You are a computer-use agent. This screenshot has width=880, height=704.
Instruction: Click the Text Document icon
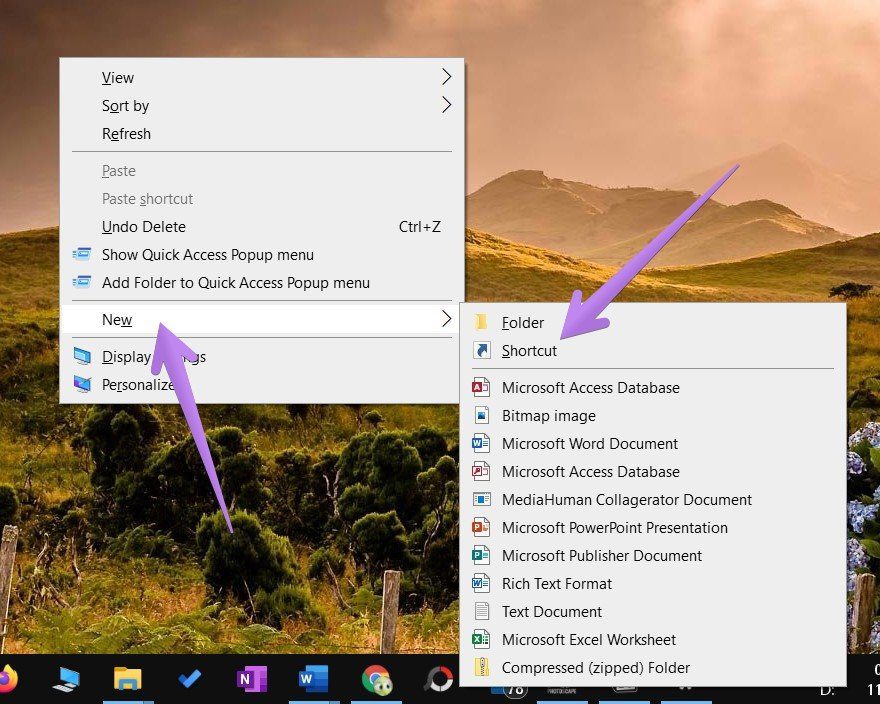coord(482,611)
